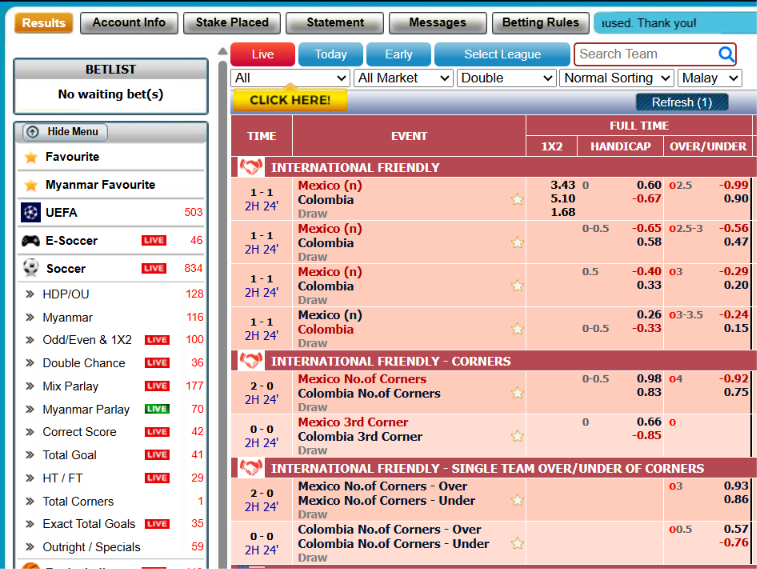Switch to the Today tab

(x=331, y=54)
